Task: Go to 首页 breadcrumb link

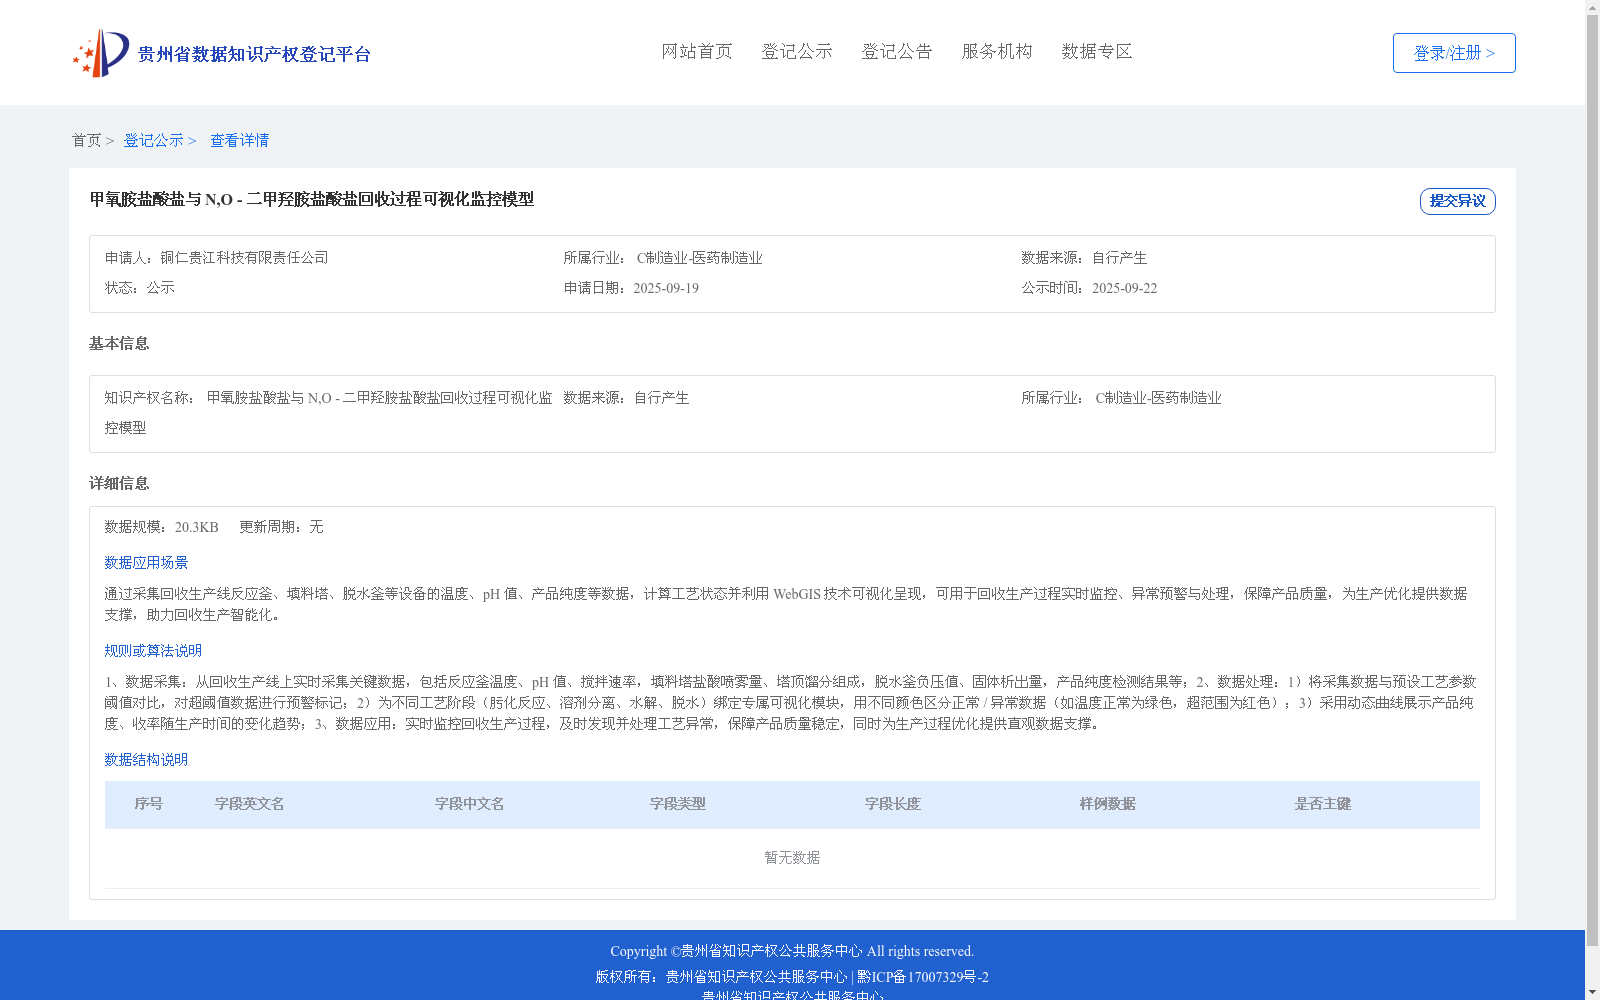Action: [x=86, y=140]
